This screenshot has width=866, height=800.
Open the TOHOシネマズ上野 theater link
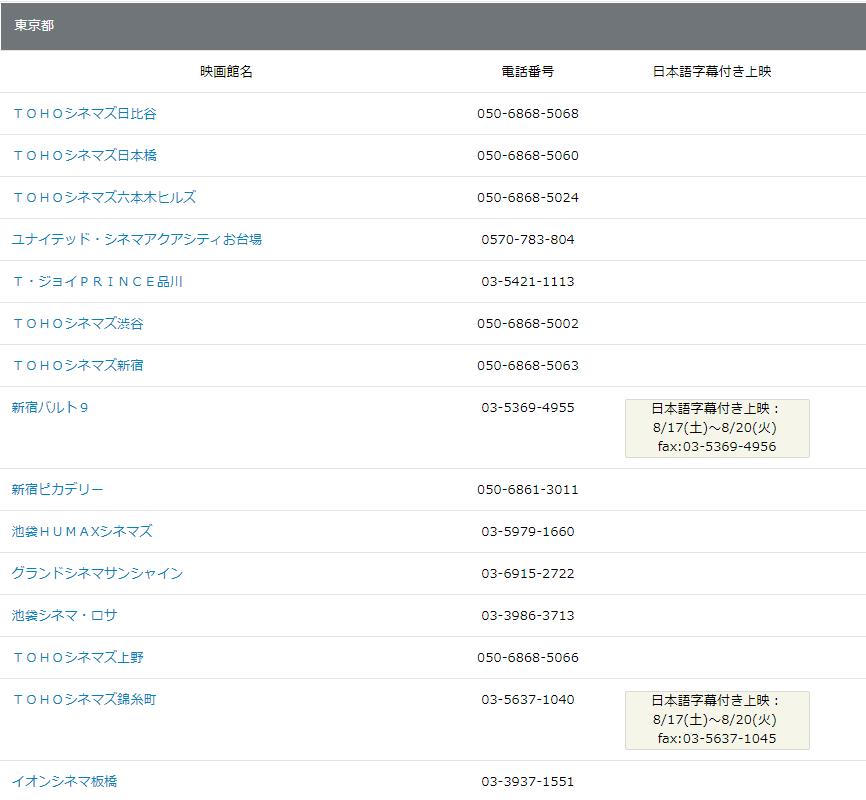click(x=78, y=657)
